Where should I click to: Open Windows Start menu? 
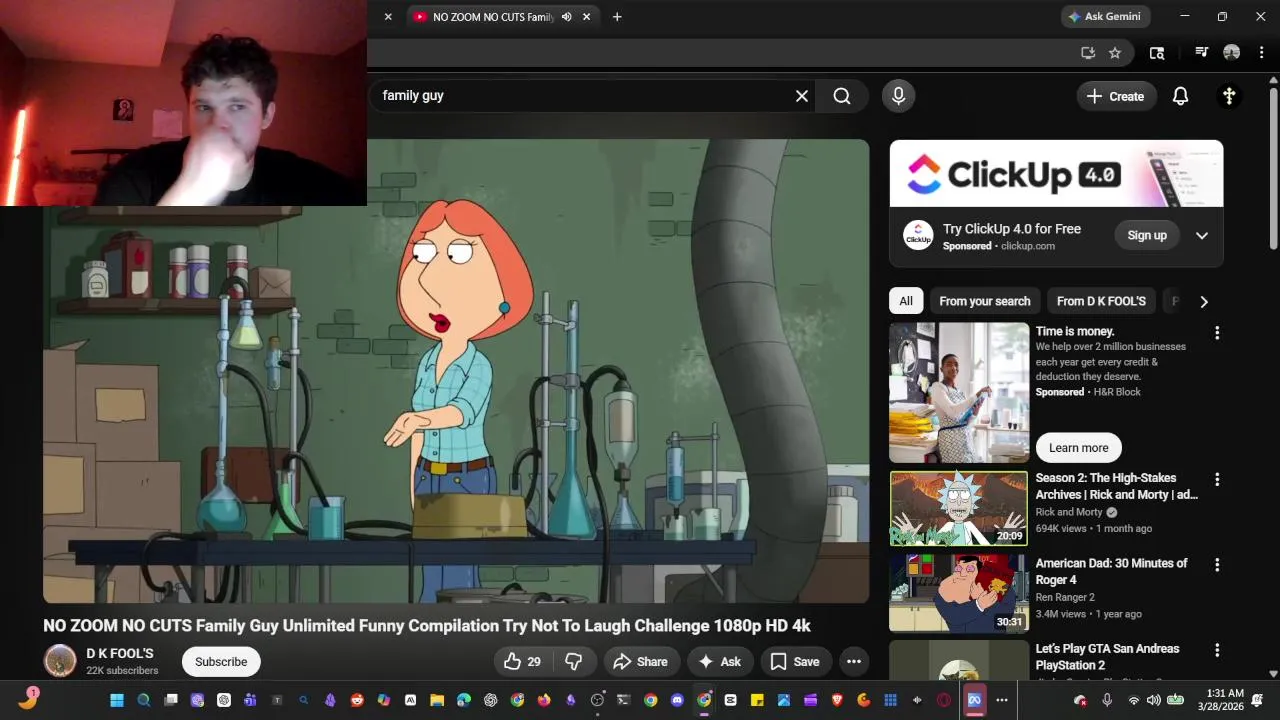coord(117,700)
